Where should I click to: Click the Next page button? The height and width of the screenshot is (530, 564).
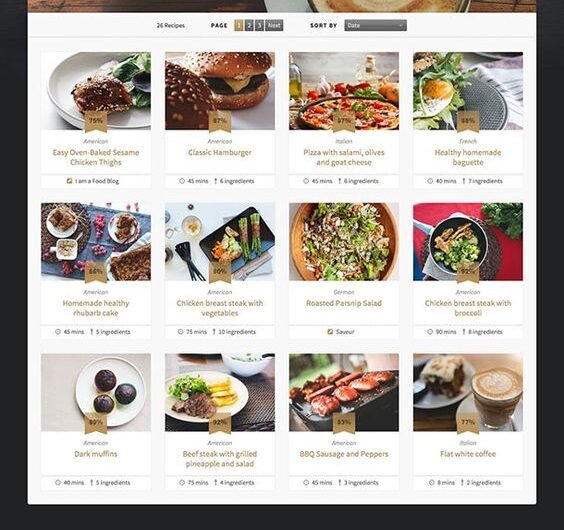[x=274, y=25]
